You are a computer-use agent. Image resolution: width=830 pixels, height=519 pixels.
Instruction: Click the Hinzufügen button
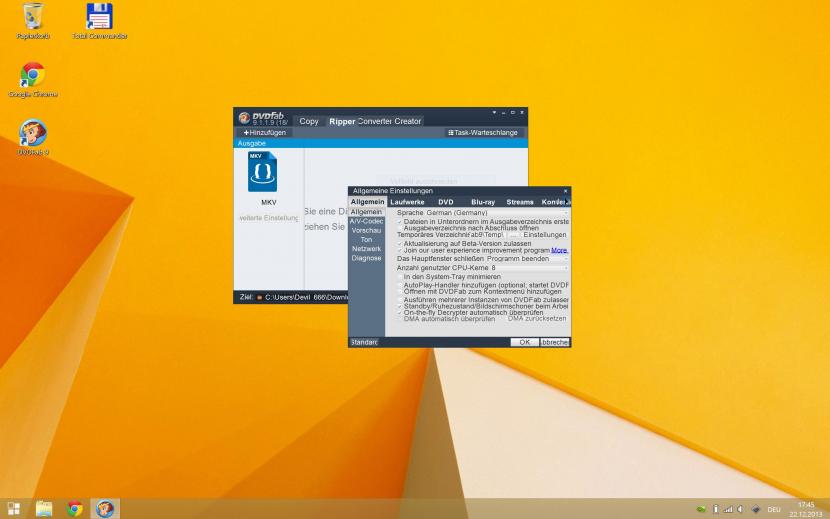click(x=264, y=132)
